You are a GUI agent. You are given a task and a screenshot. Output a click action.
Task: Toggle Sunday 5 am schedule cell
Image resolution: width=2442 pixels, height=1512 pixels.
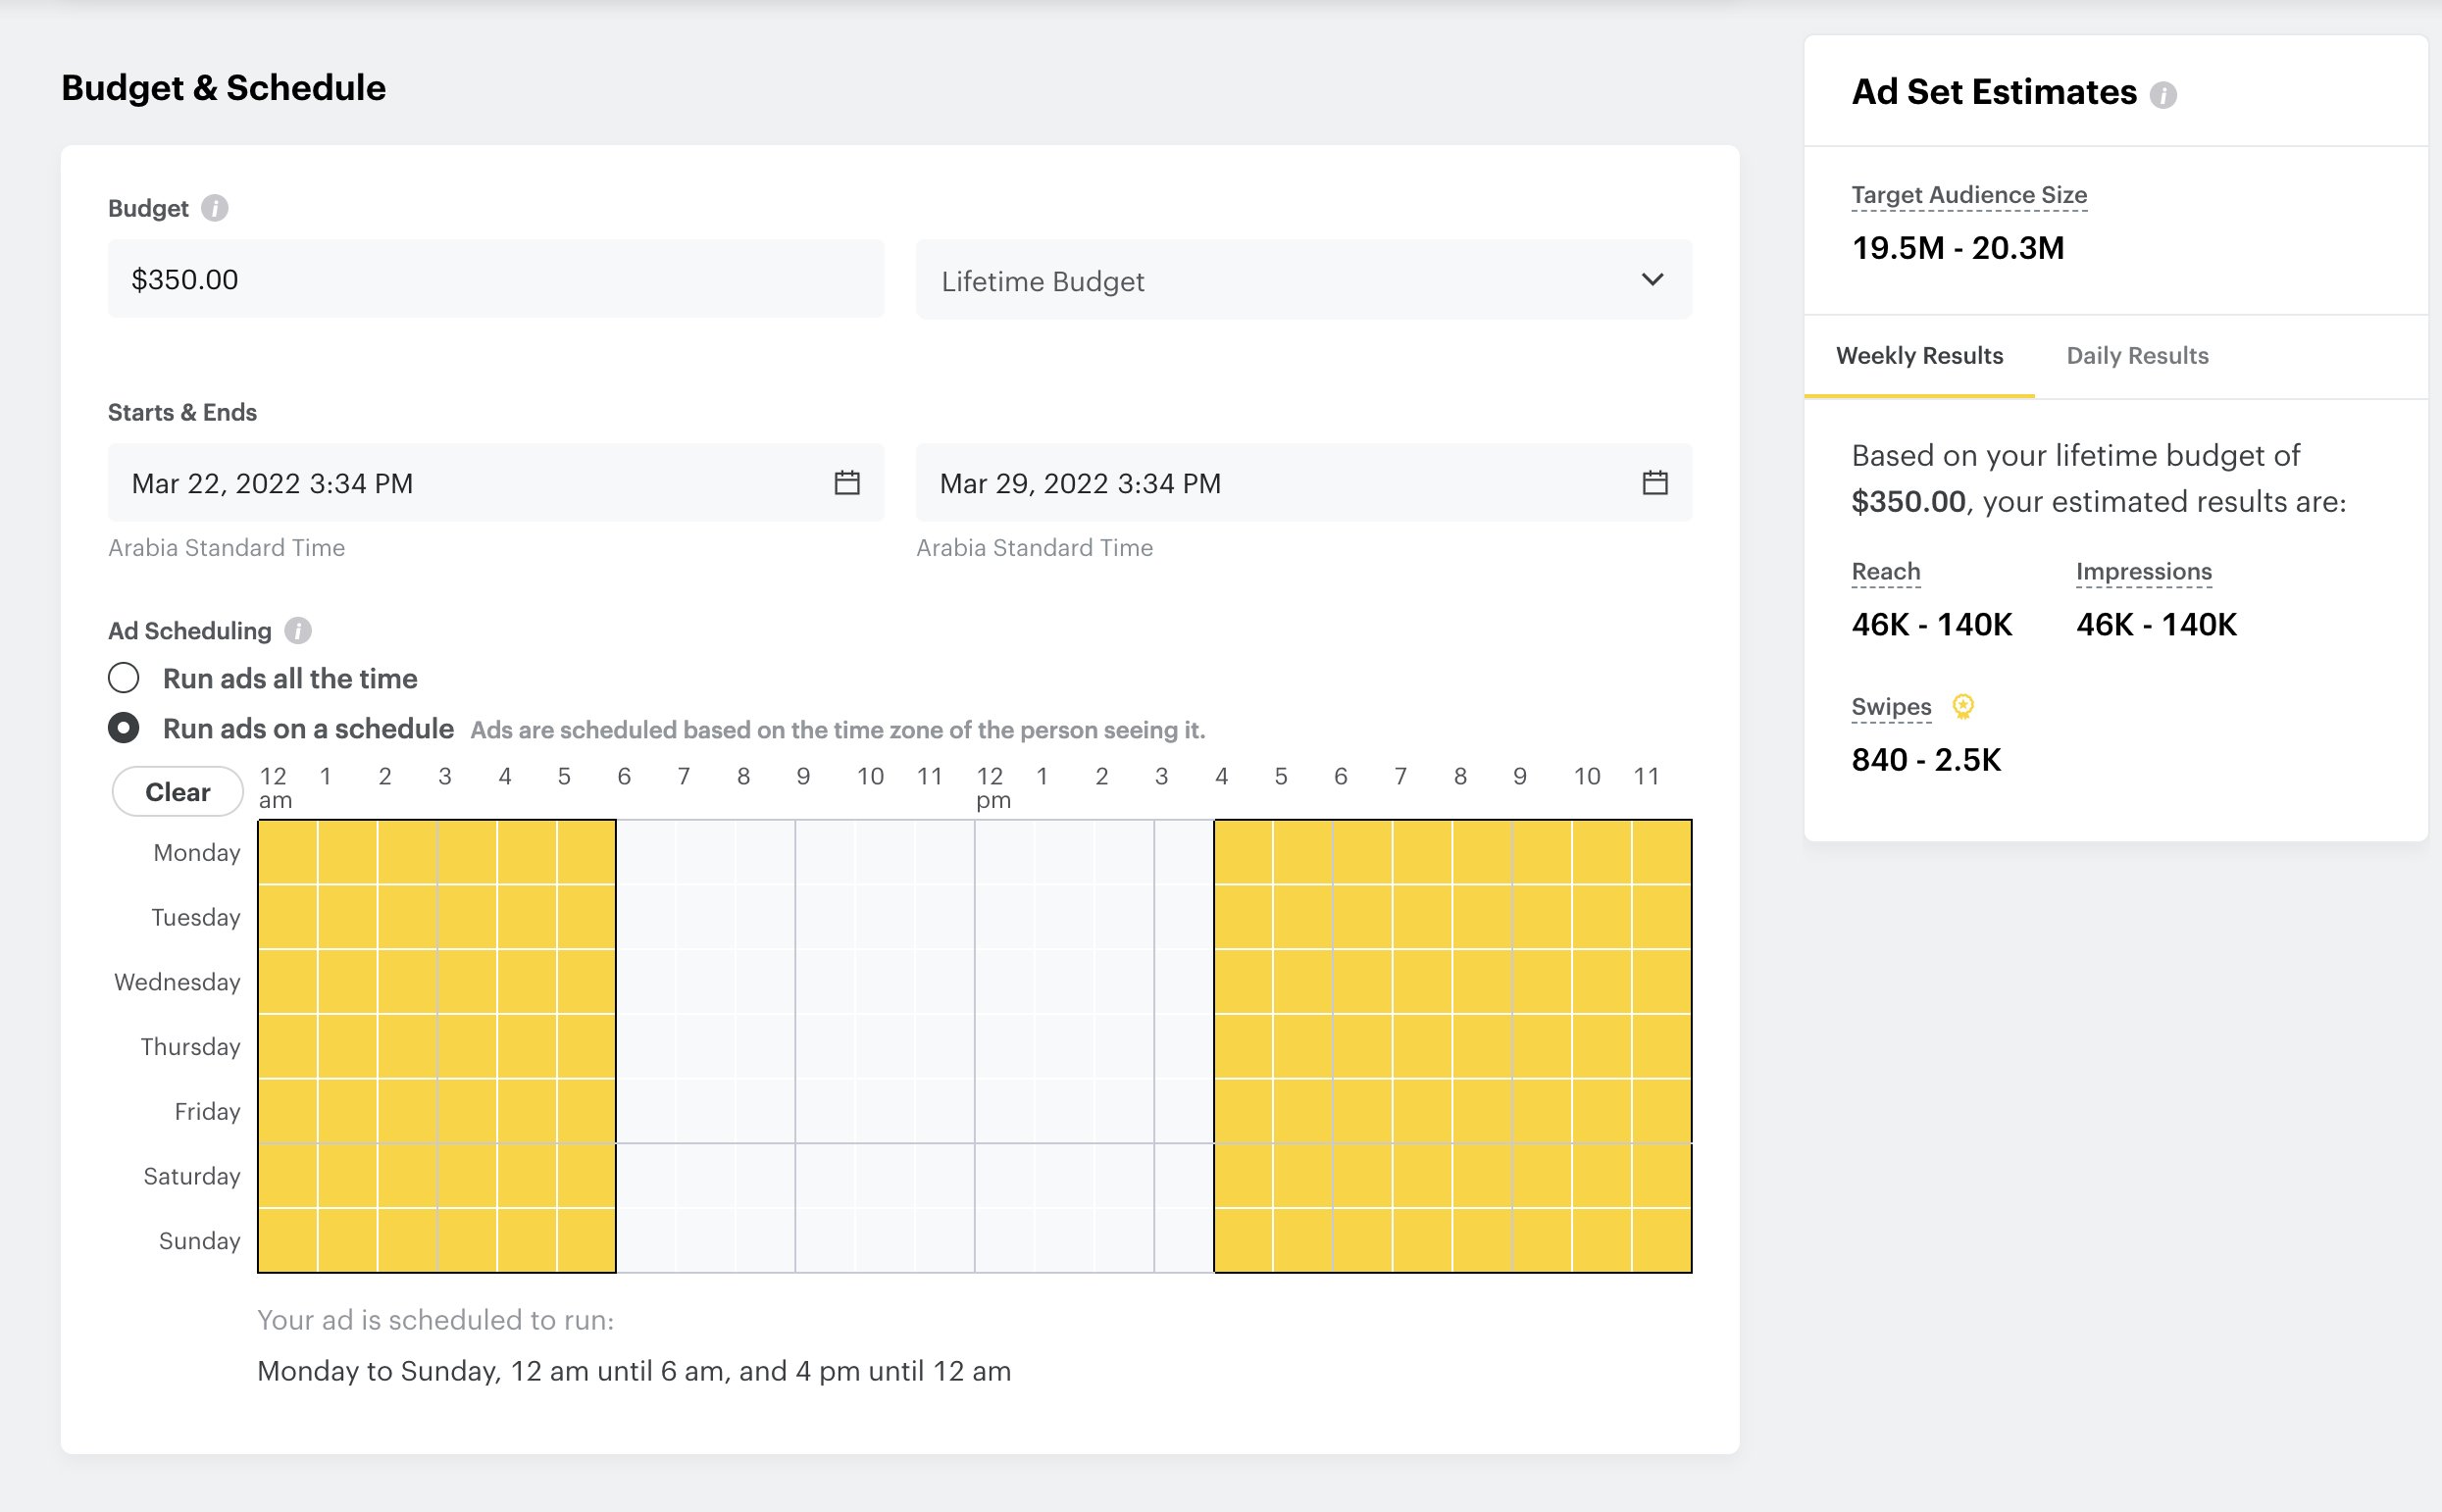pos(586,1240)
